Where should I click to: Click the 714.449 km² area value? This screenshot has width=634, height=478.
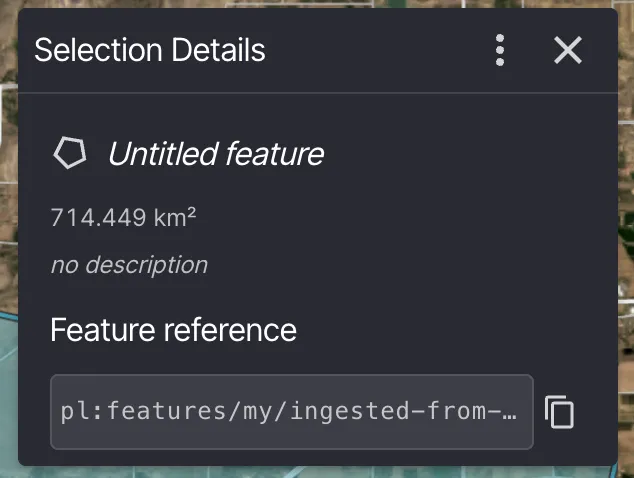(123, 218)
